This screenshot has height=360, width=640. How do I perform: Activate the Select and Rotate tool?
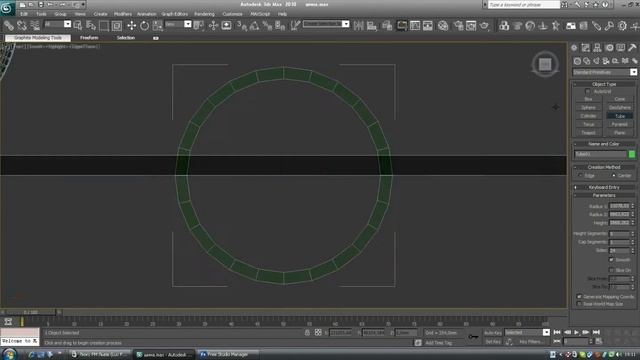click(144, 26)
